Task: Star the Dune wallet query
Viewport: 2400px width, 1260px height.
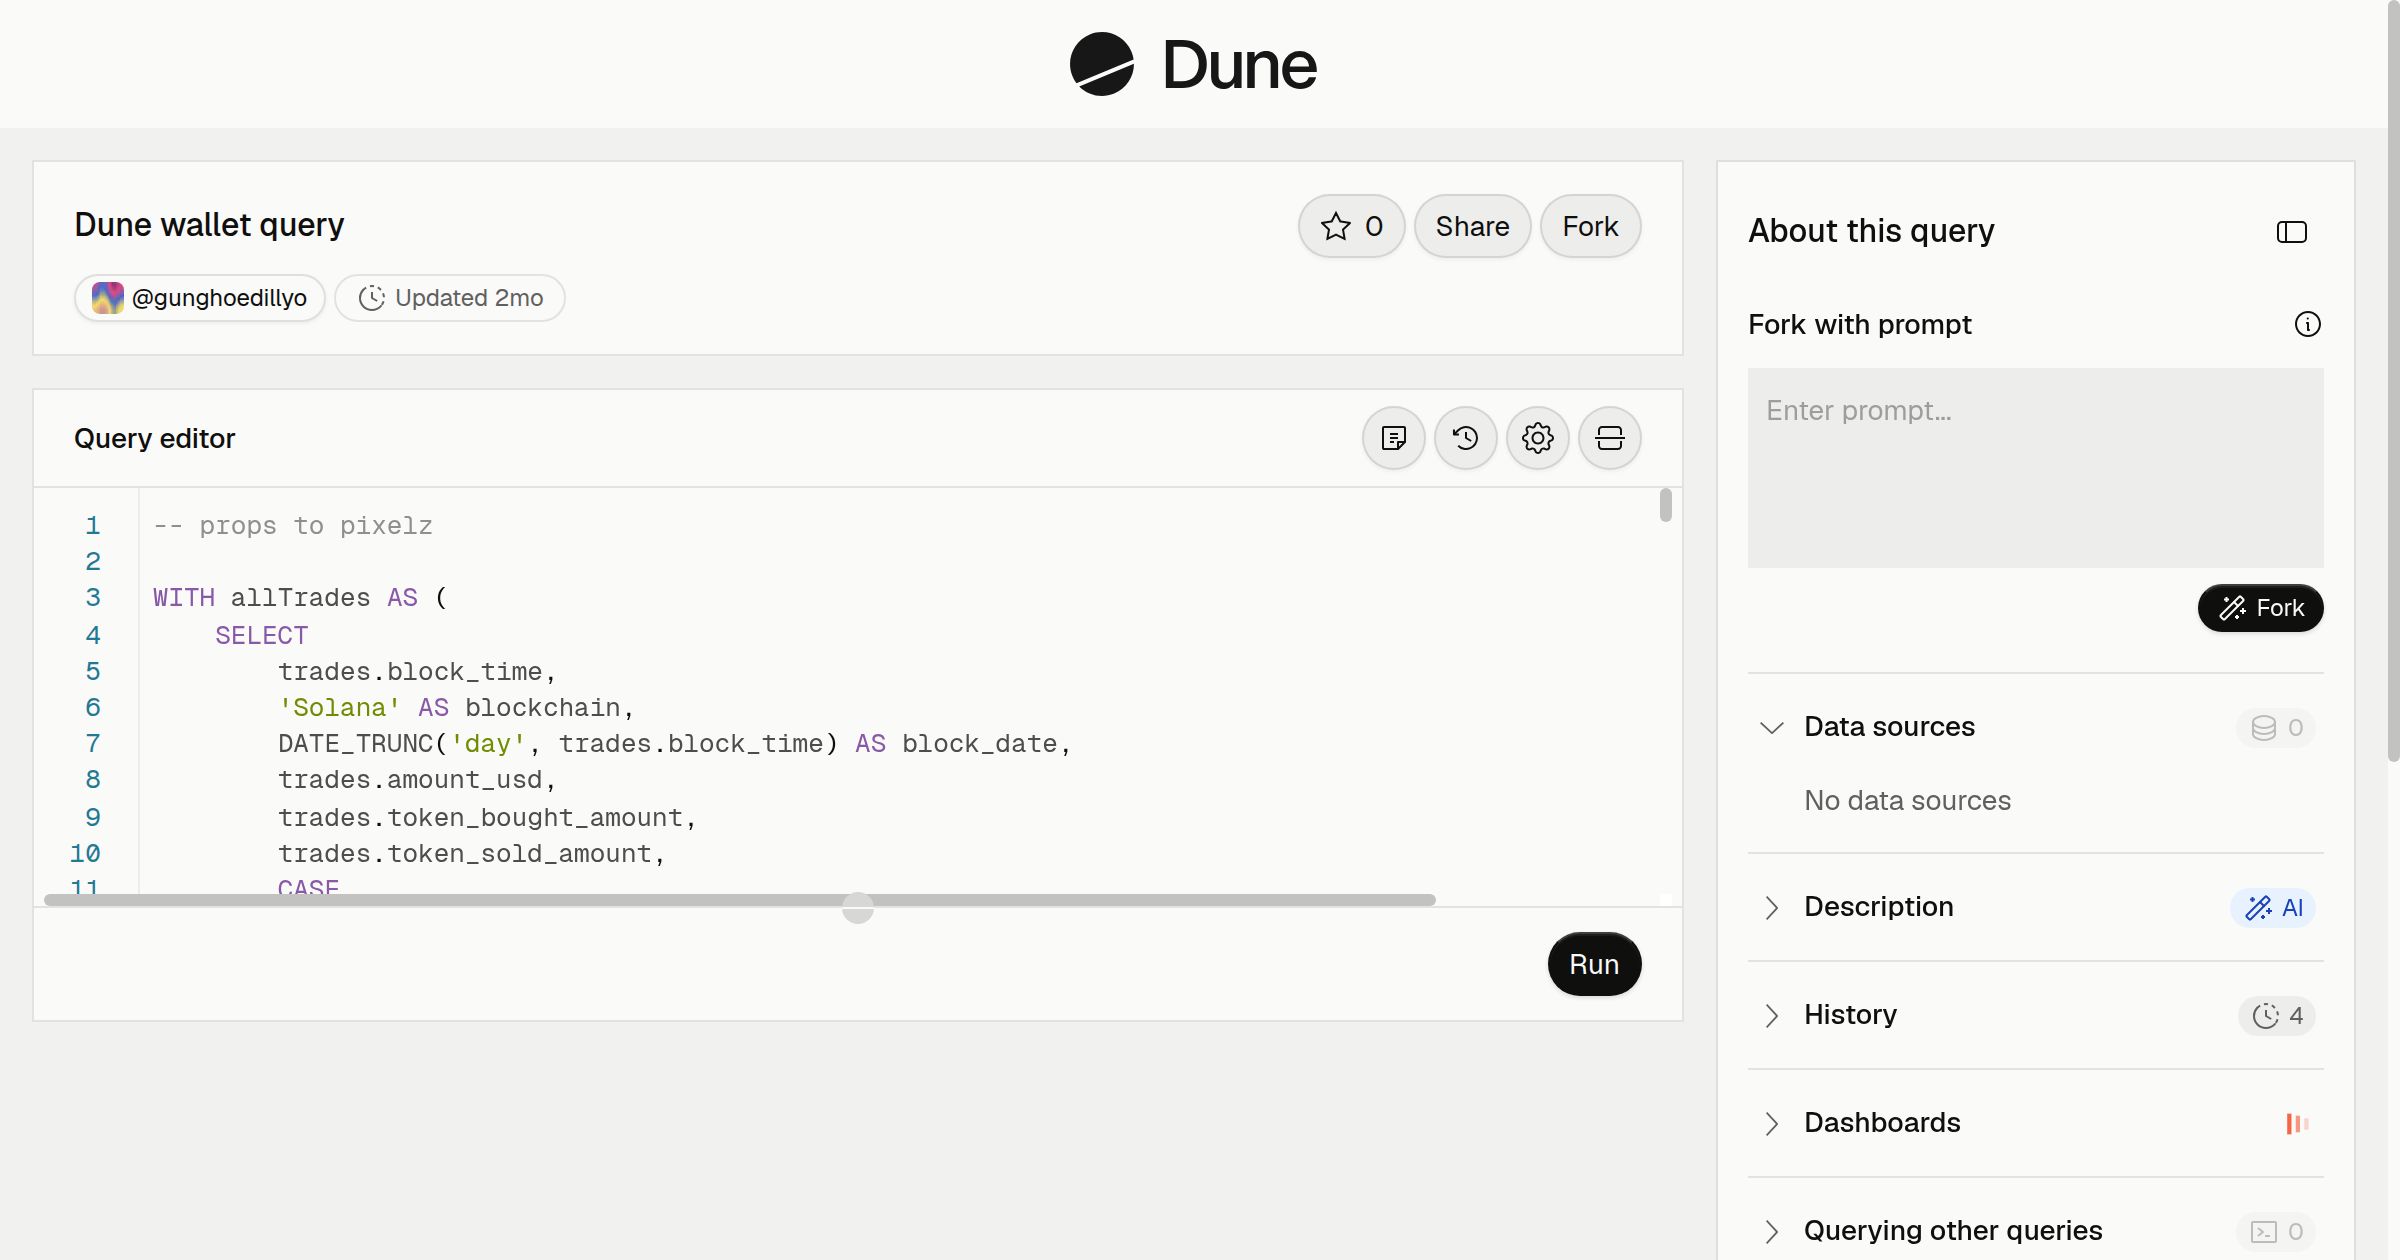Action: tap(1351, 226)
